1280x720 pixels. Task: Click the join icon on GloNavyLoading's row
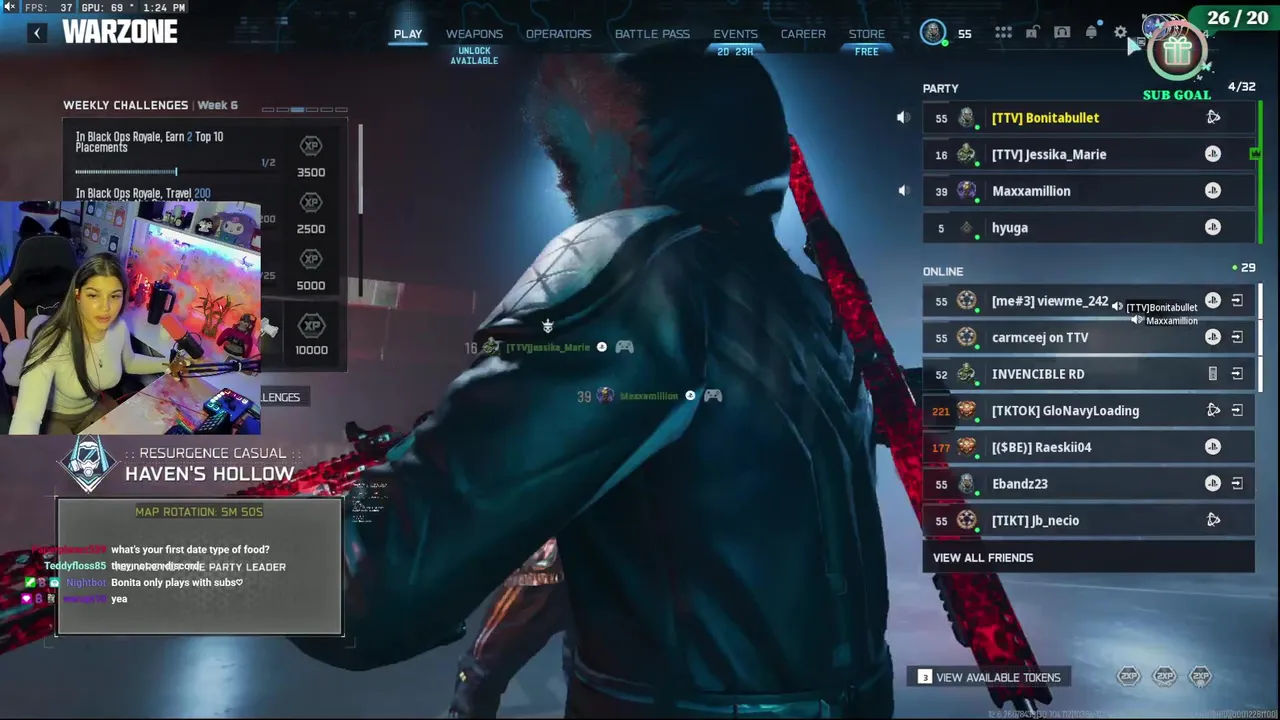[1237, 410]
